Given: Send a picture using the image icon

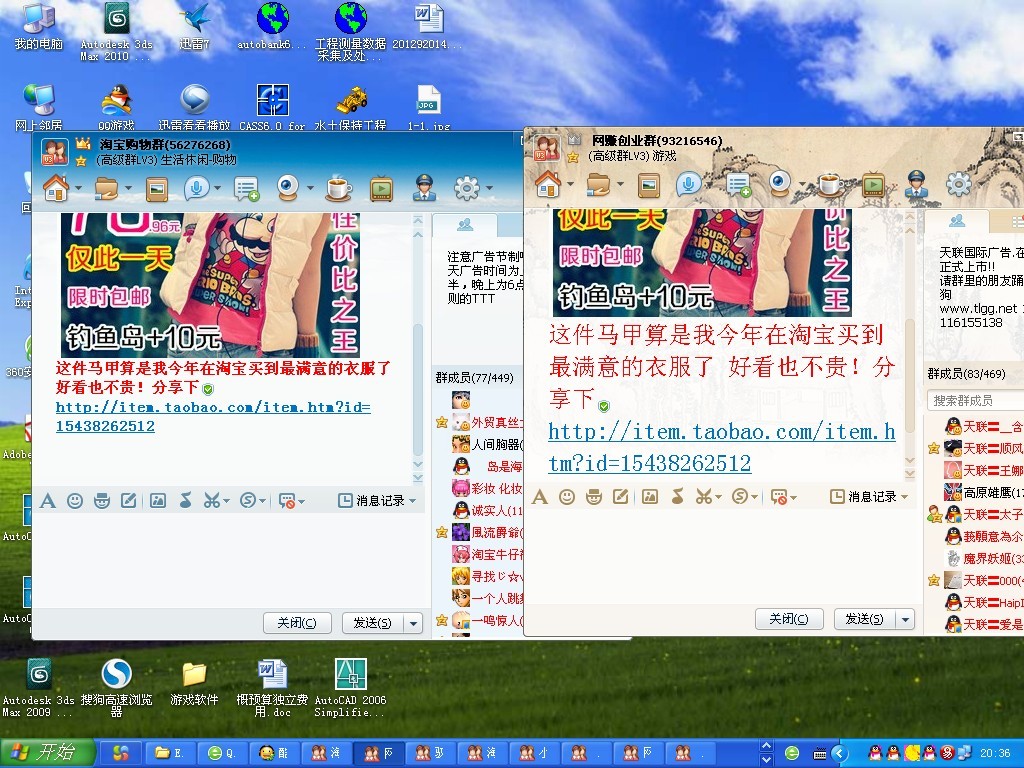Looking at the screenshot, I should (648, 497).
